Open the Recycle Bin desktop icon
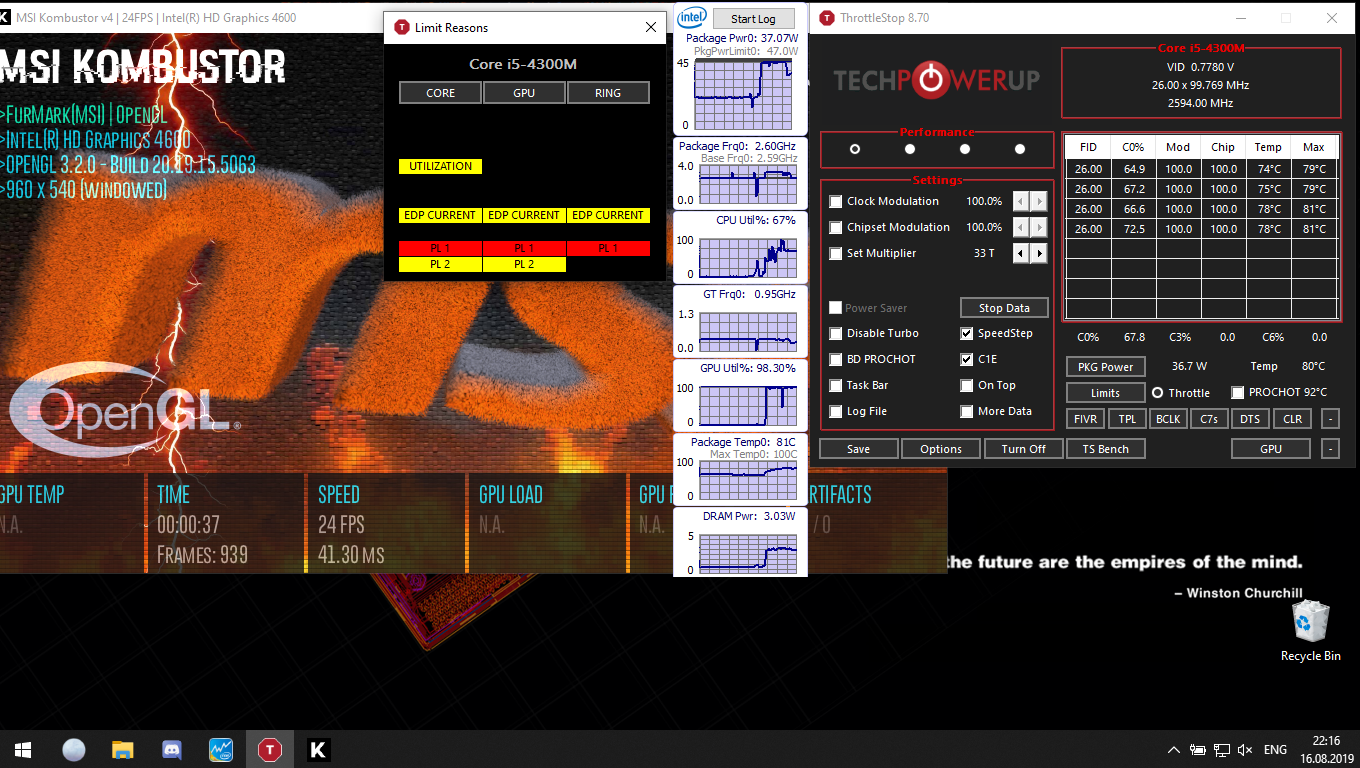The height and width of the screenshot is (768, 1360). pos(1310,630)
